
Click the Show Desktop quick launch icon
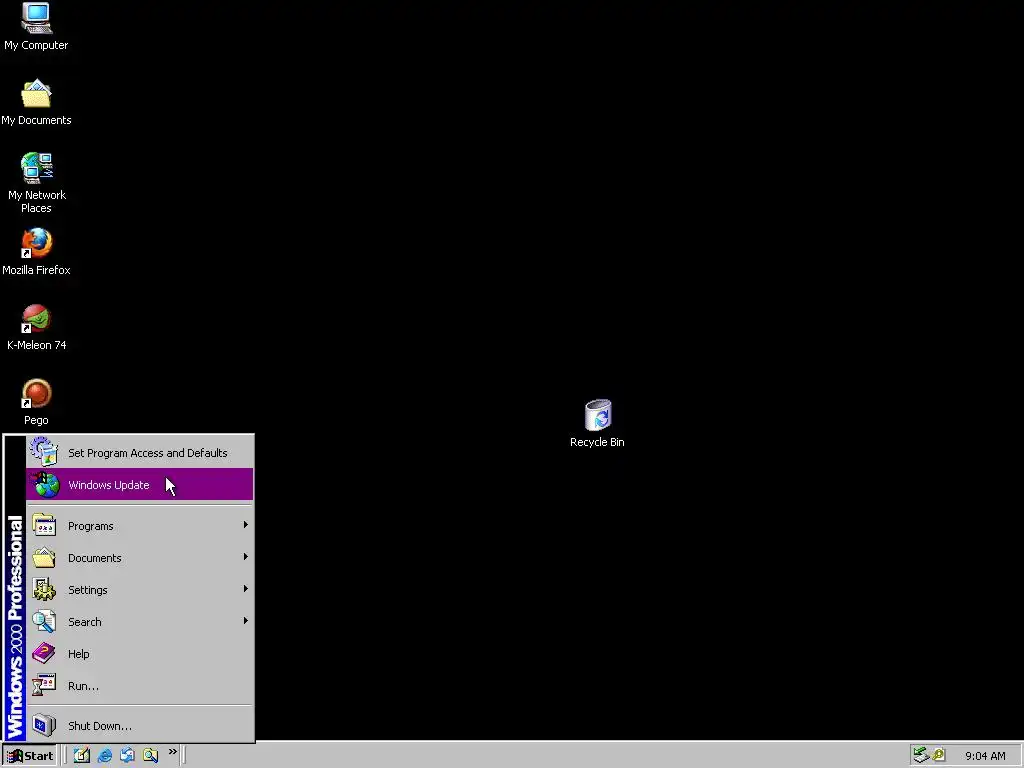pyautogui.click(x=82, y=755)
